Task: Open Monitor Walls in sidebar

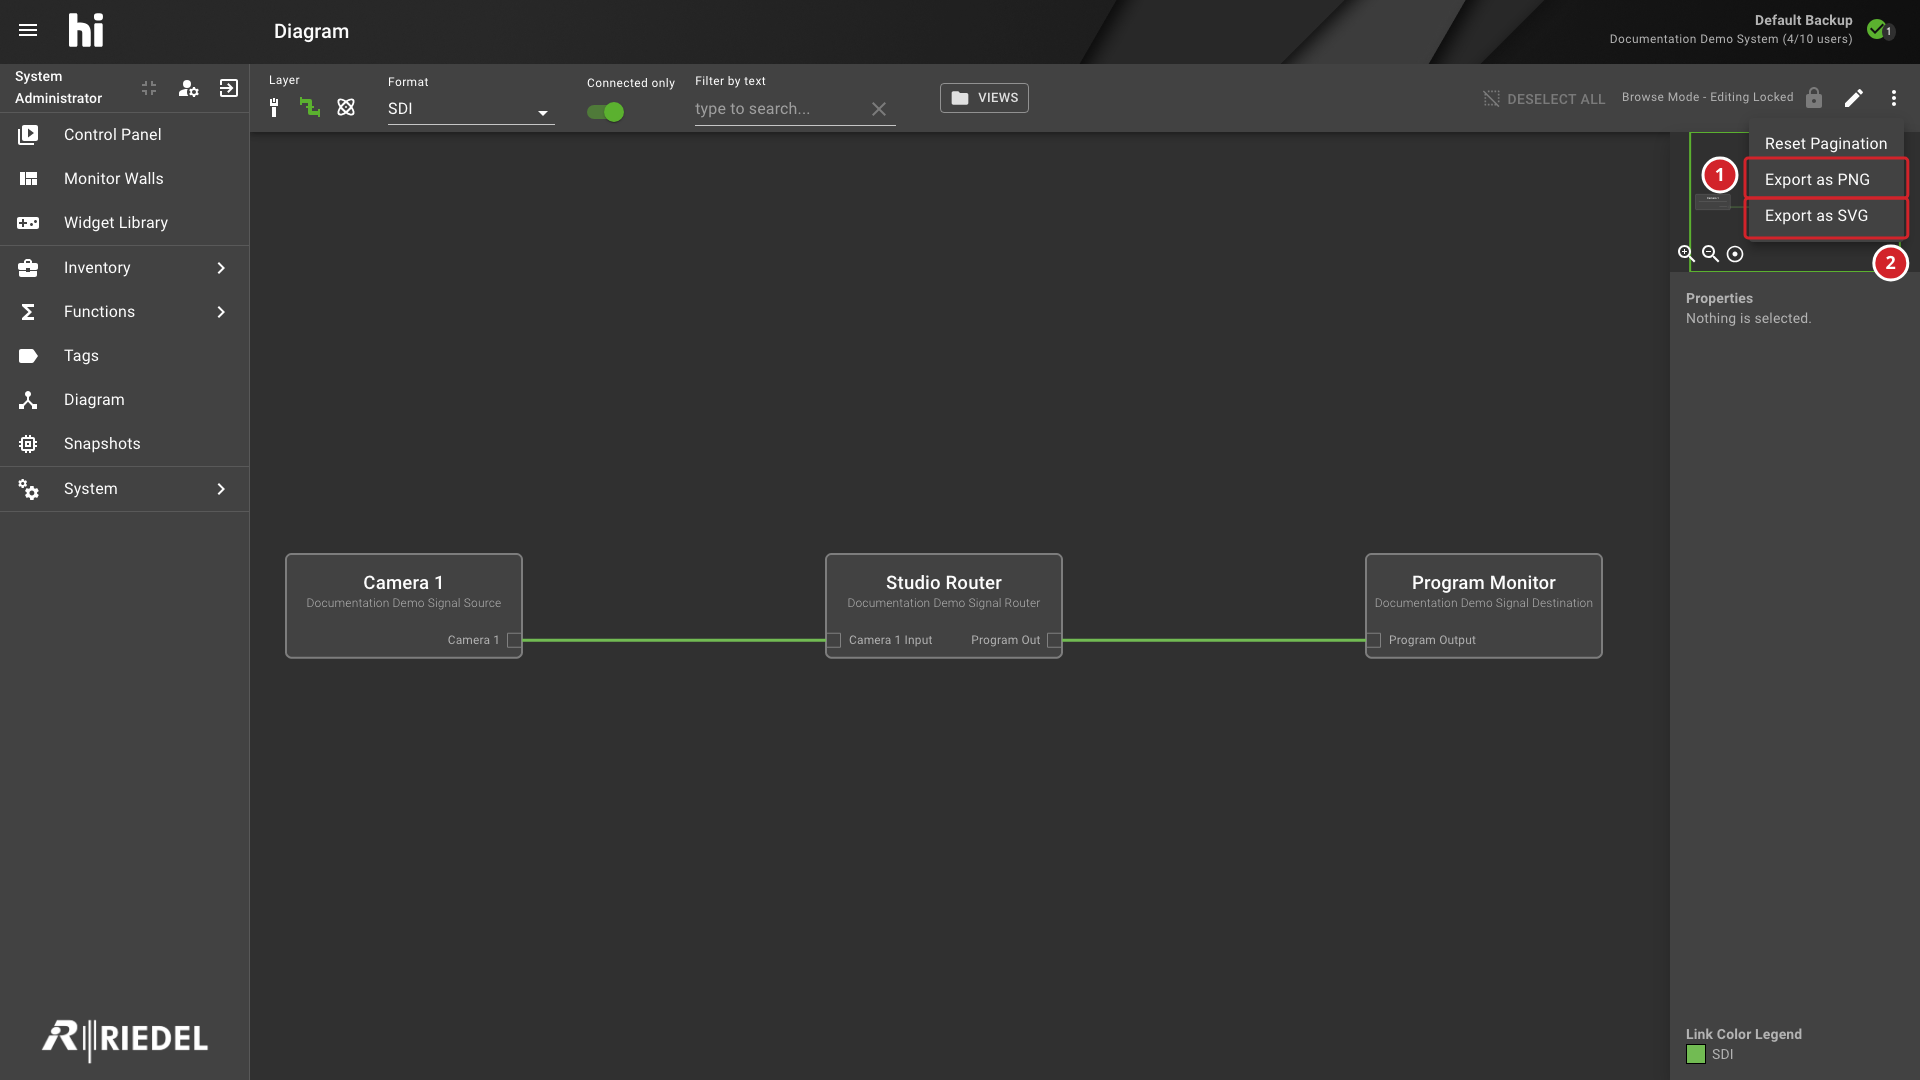Action: 125,179
